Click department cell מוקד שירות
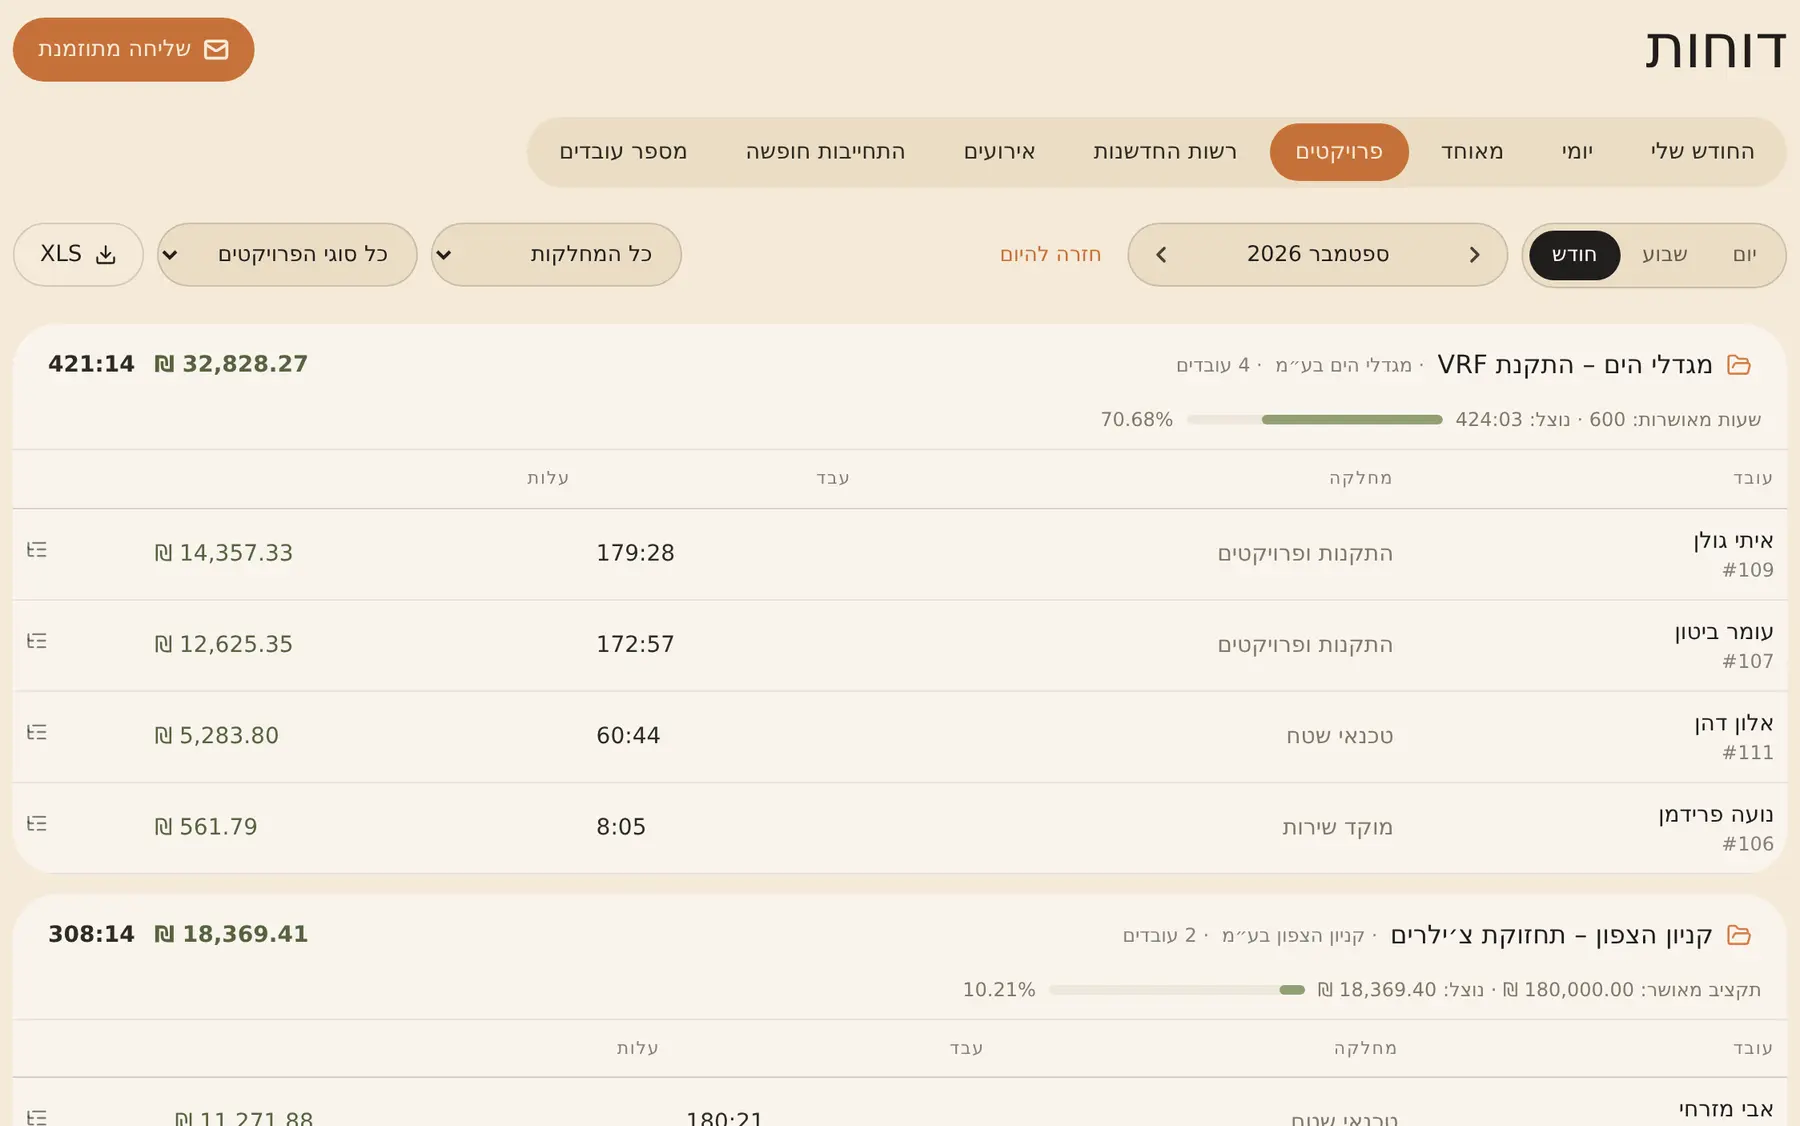The height and width of the screenshot is (1126, 1800). pyautogui.click(x=1337, y=827)
